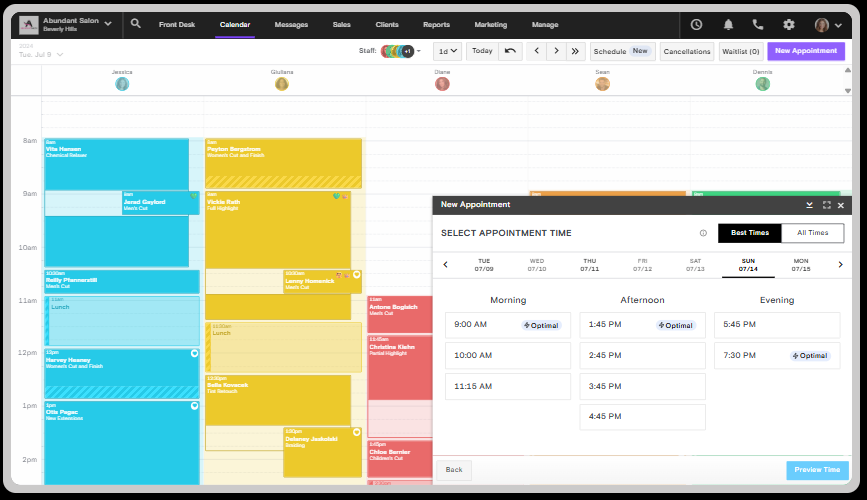Open the settings gear

pyautogui.click(x=789, y=24)
